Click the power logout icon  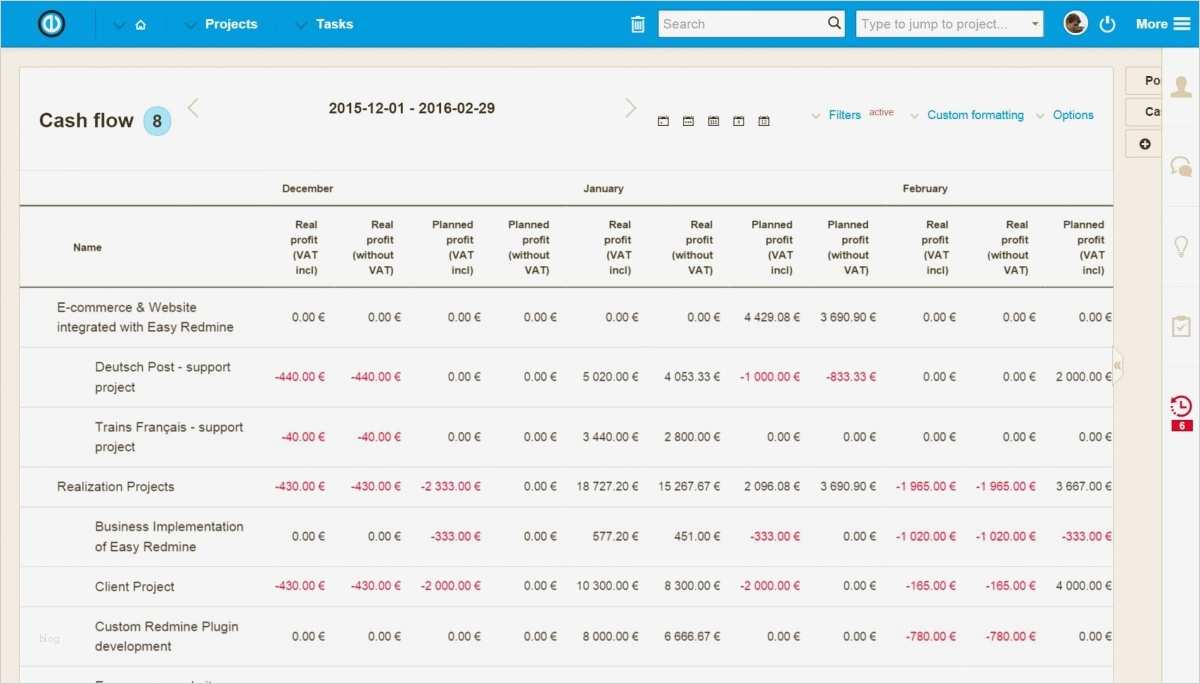(1107, 24)
